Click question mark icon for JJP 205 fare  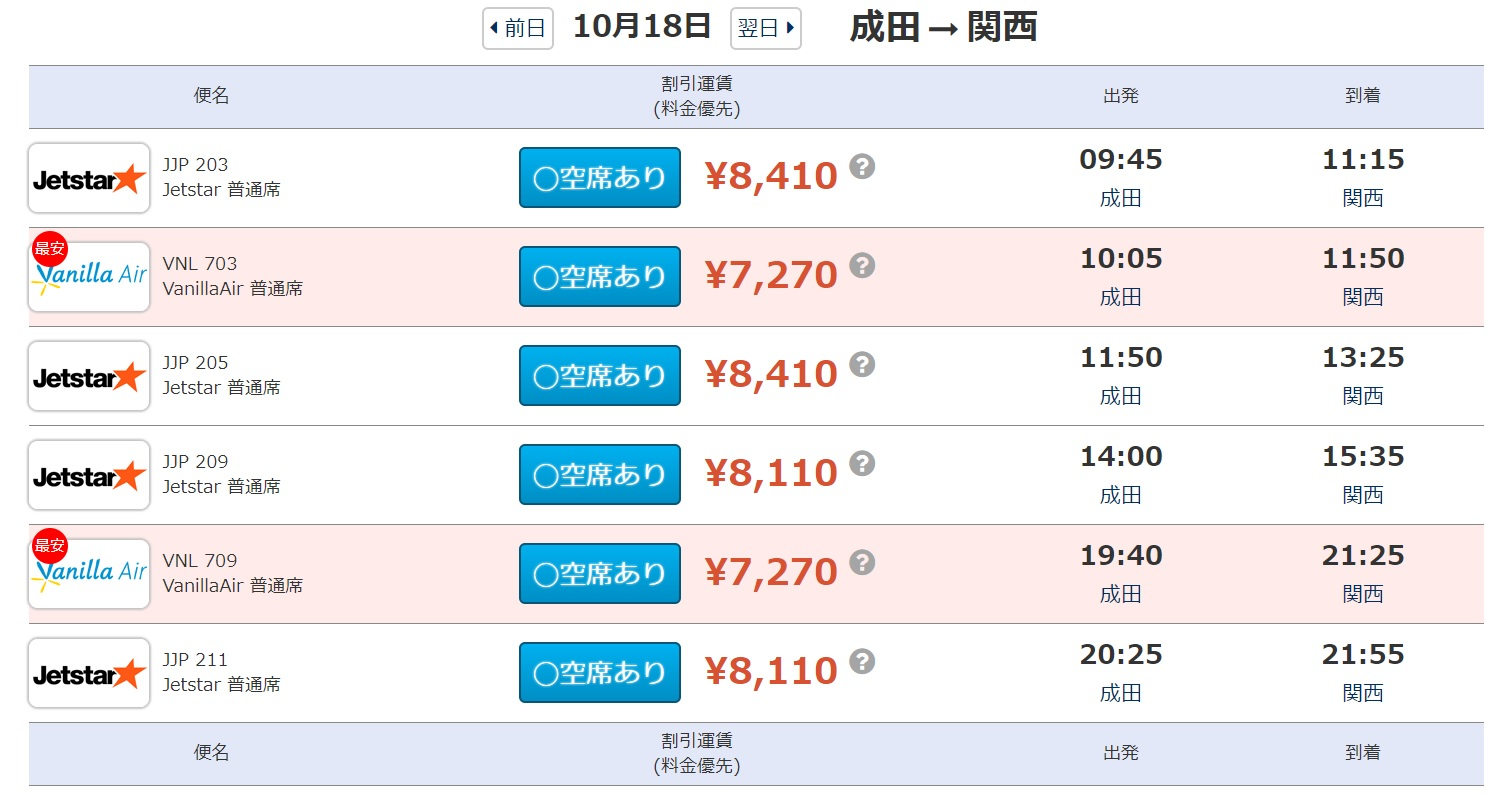pos(862,365)
